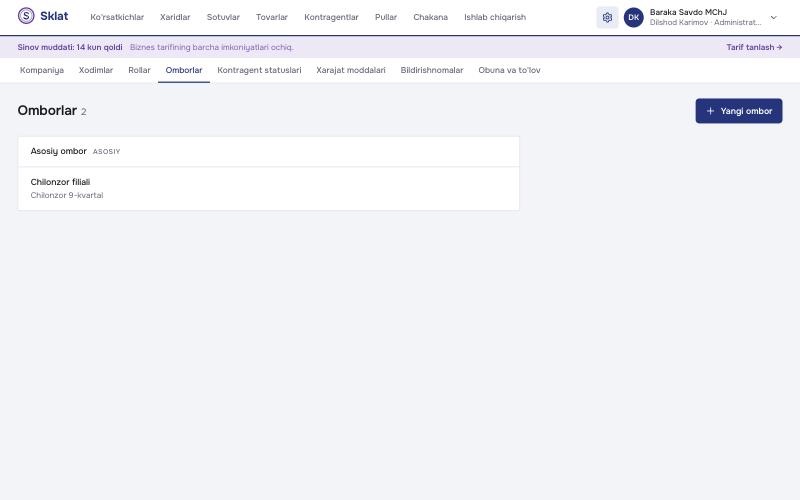This screenshot has height=500, width=800.
Task: Go to Pullar in the navigation
Action: point(386,17)
